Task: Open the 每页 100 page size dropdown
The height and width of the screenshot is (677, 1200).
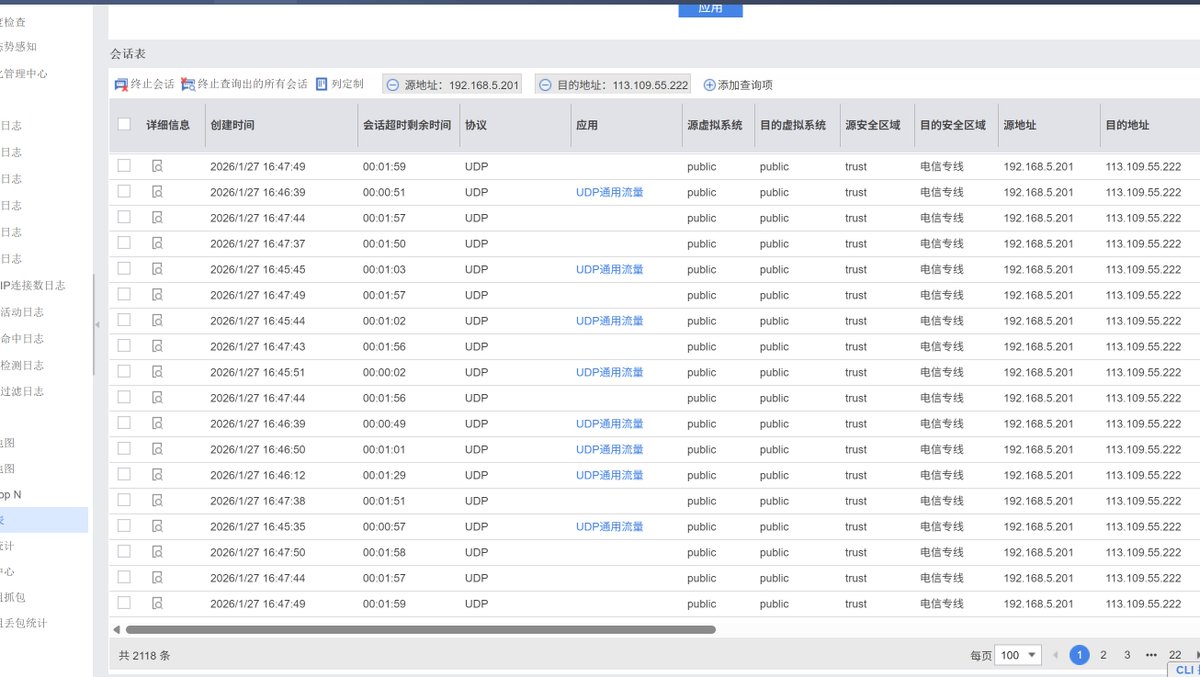Action: 1019,655
